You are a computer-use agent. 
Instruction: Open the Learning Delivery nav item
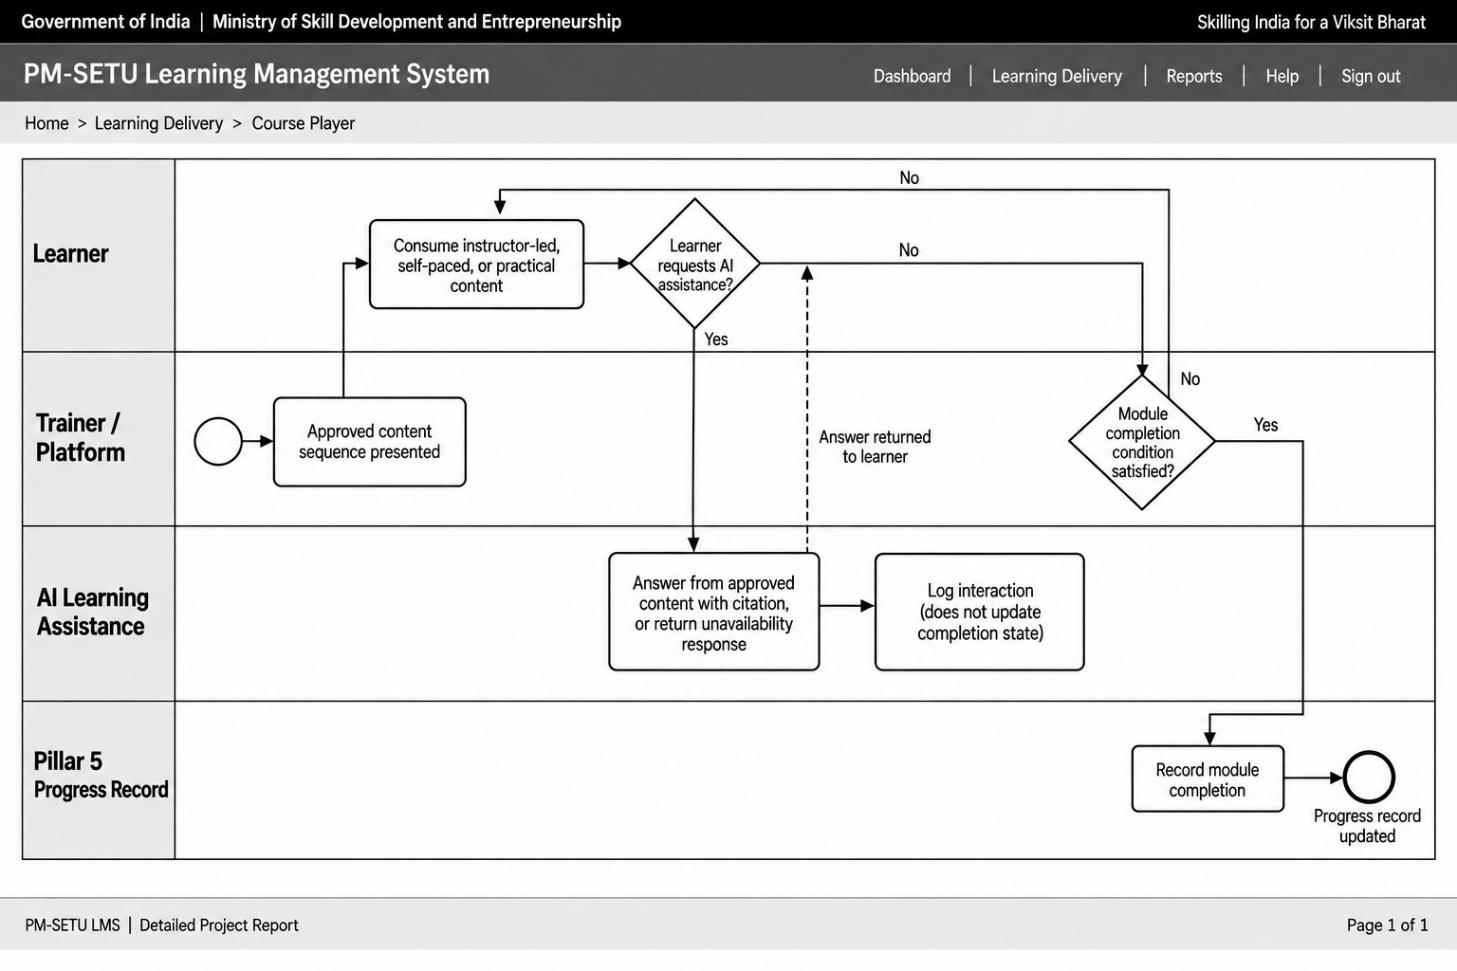coord(1057,76)
